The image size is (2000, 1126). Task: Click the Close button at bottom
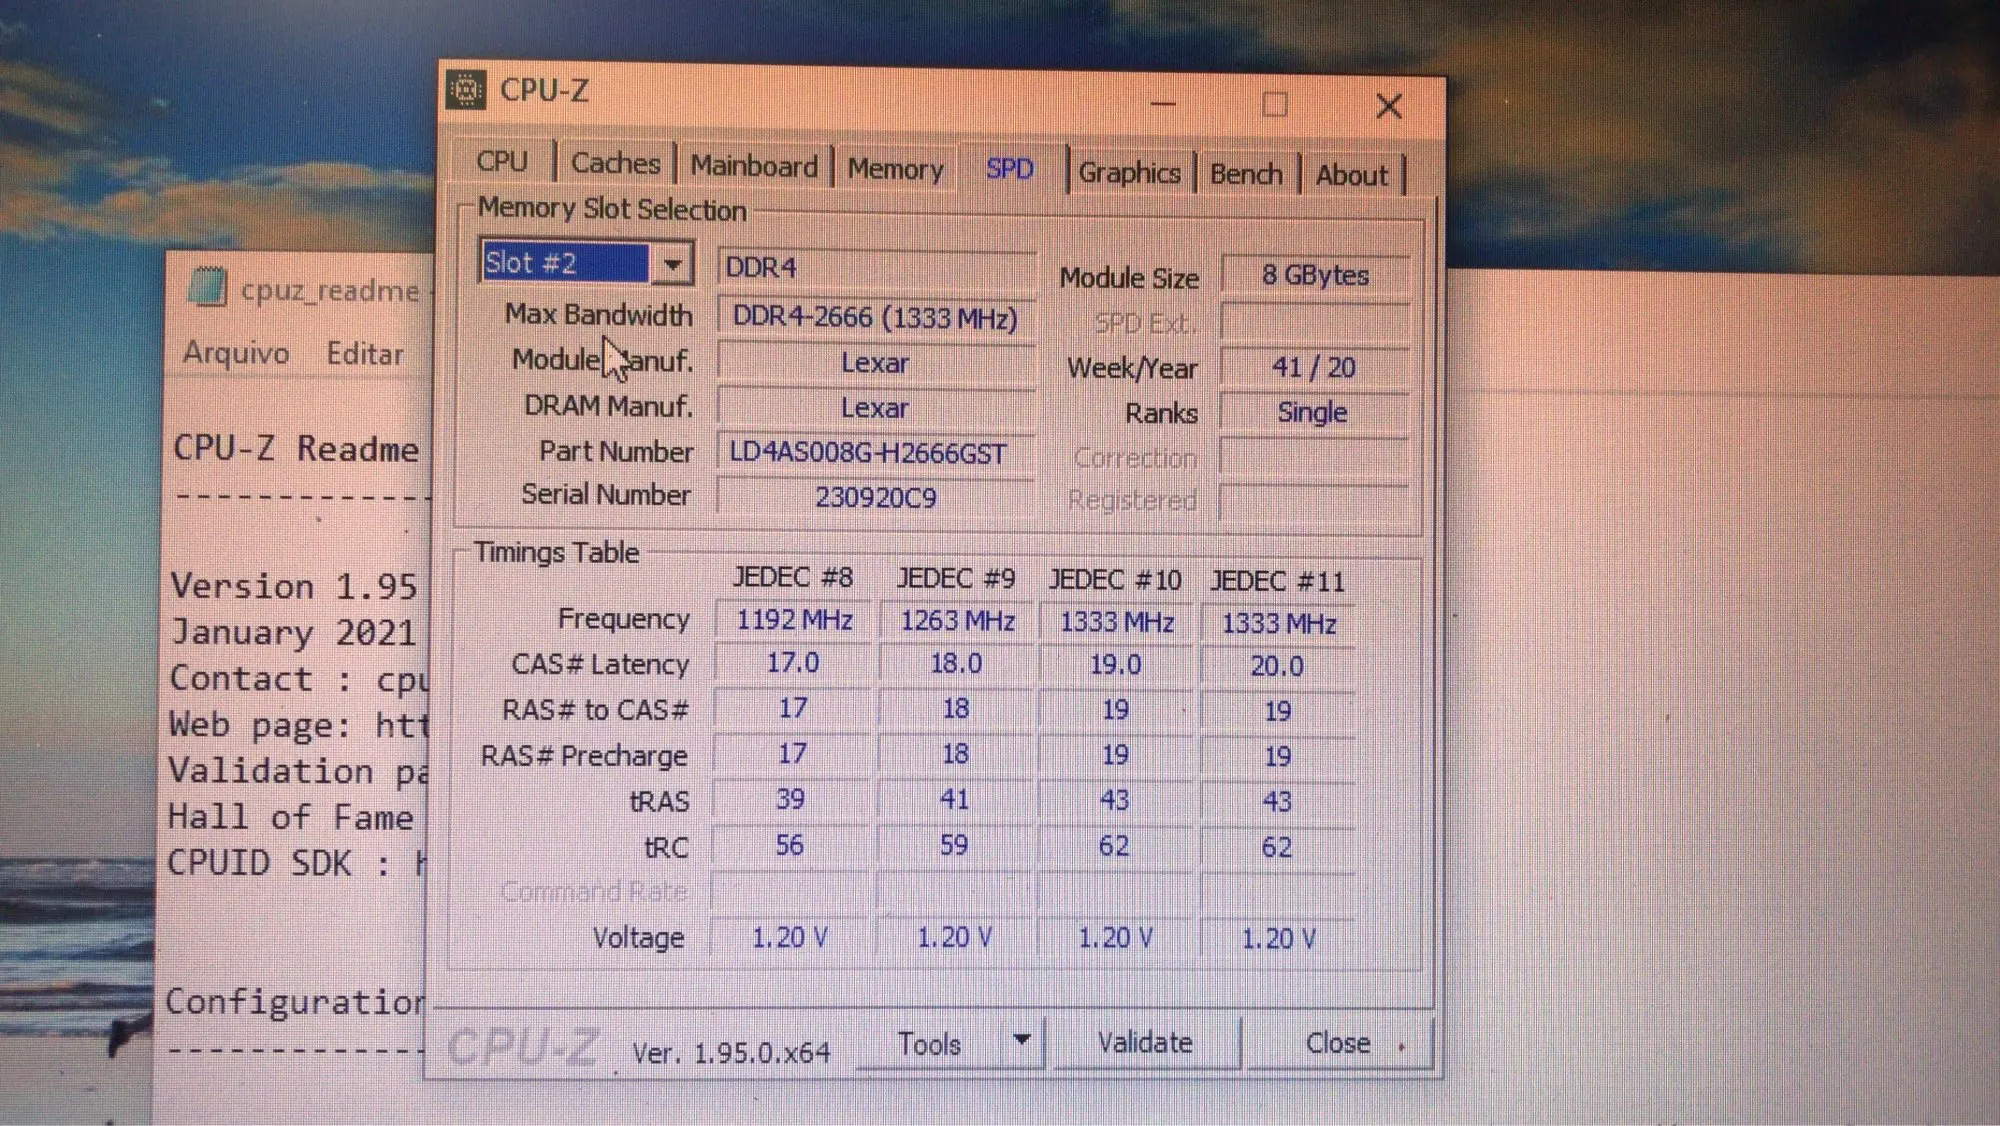coord(1338,1043)
